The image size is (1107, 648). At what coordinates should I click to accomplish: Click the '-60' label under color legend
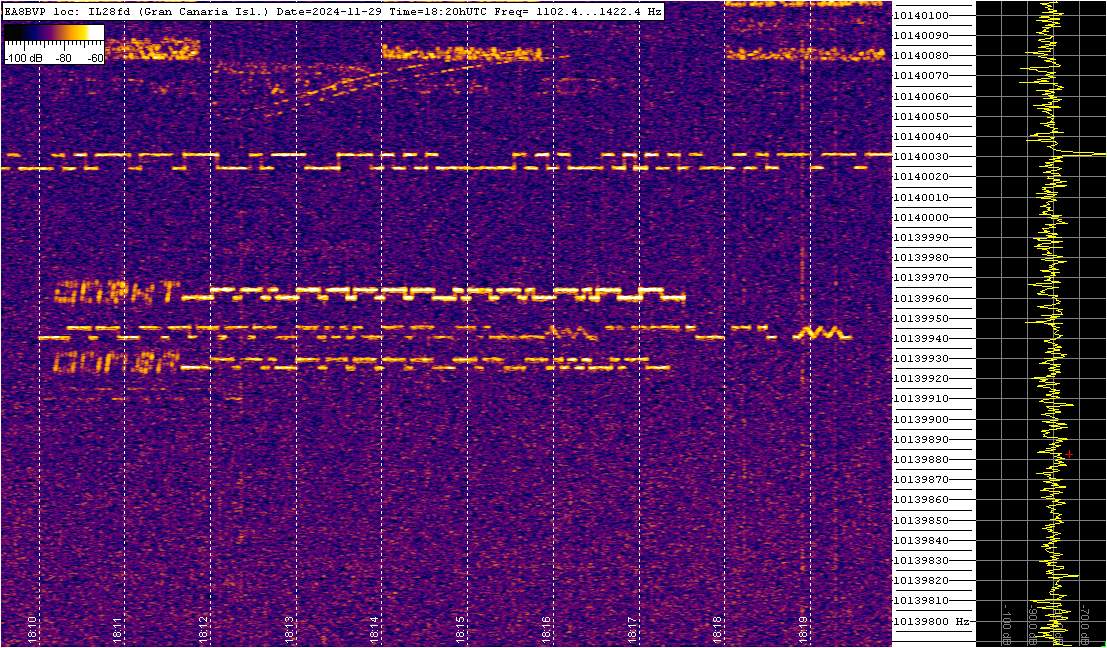tap(94, 59)
